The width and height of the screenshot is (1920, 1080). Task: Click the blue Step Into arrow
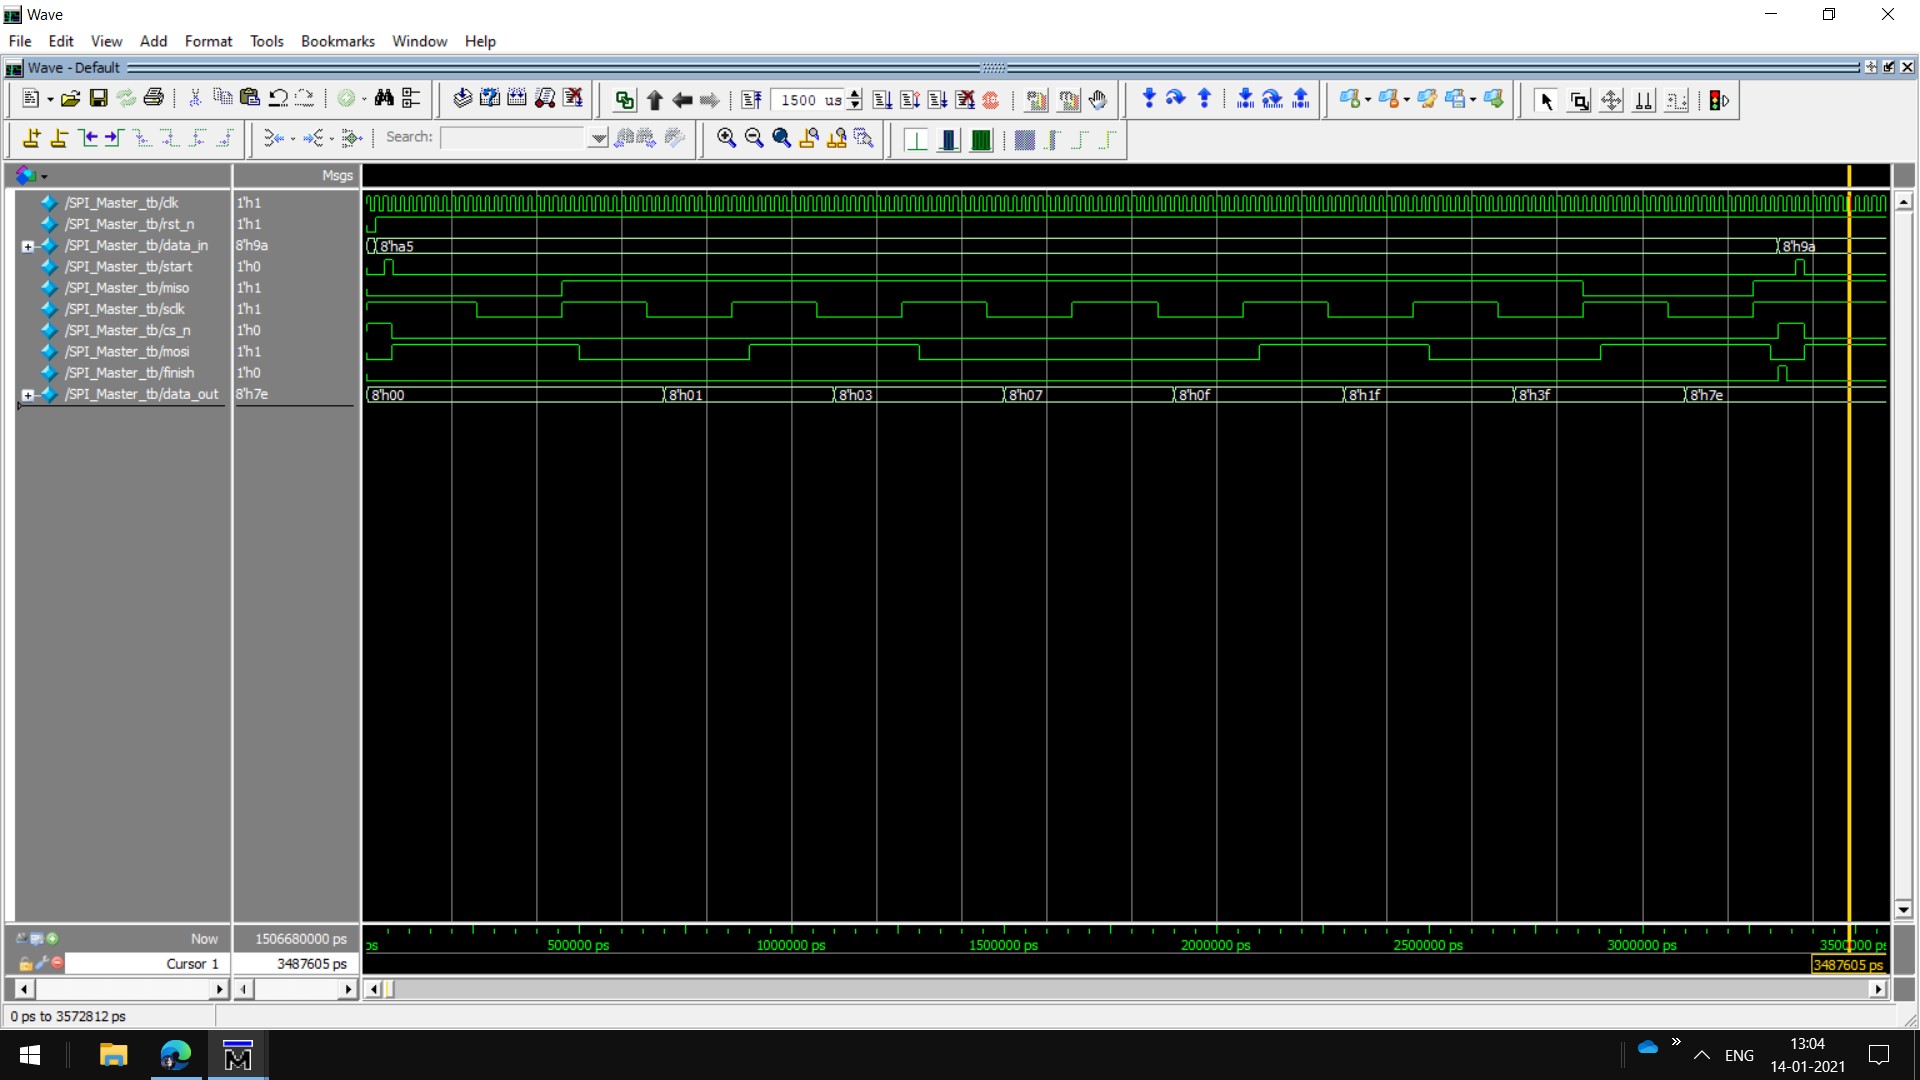coord(1148,98)
